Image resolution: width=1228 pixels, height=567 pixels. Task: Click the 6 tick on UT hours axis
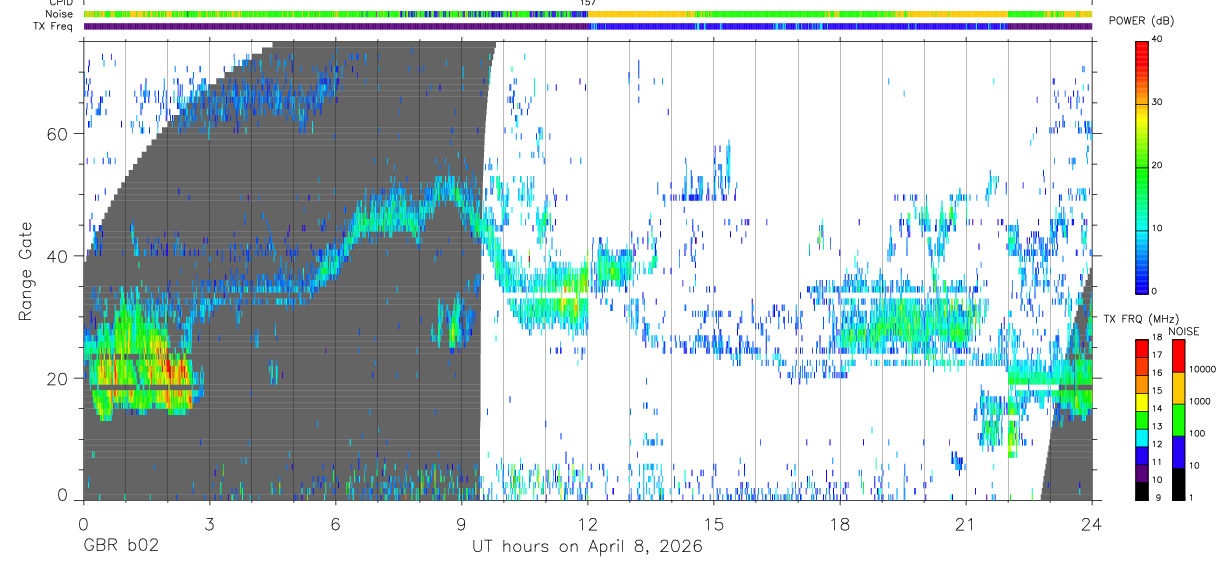tap(335, 524)
